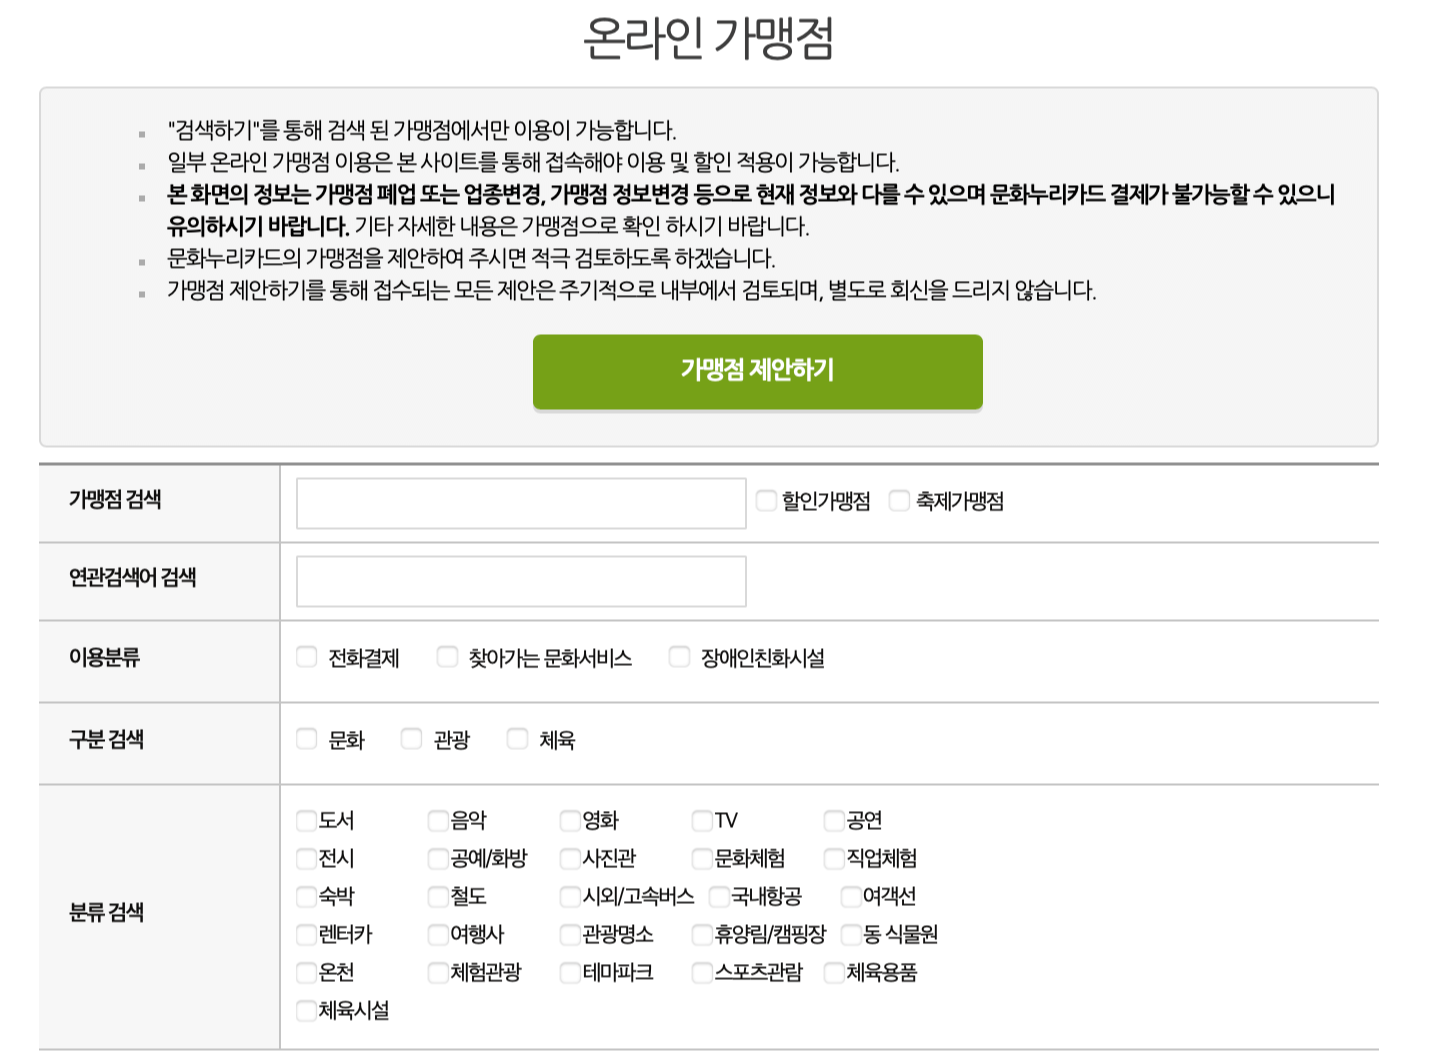
Task: Check the 축제가맹점 option
Action: coord(898,500)
